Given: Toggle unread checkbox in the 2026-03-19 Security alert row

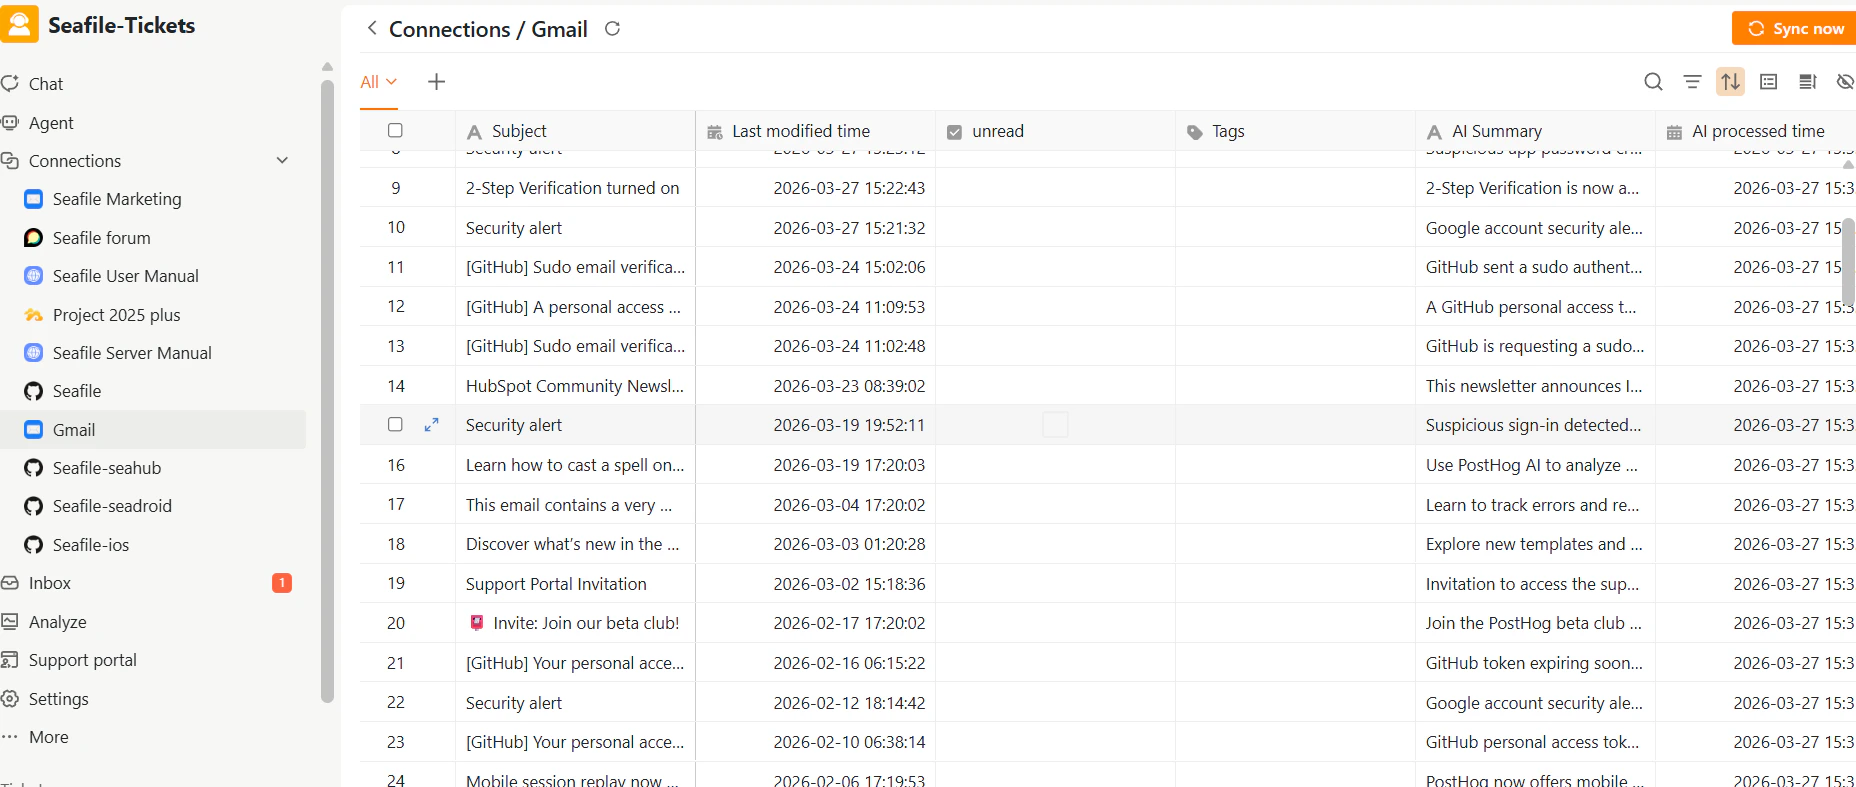Looking at the screenshot, I should (x=1055, y=425).
